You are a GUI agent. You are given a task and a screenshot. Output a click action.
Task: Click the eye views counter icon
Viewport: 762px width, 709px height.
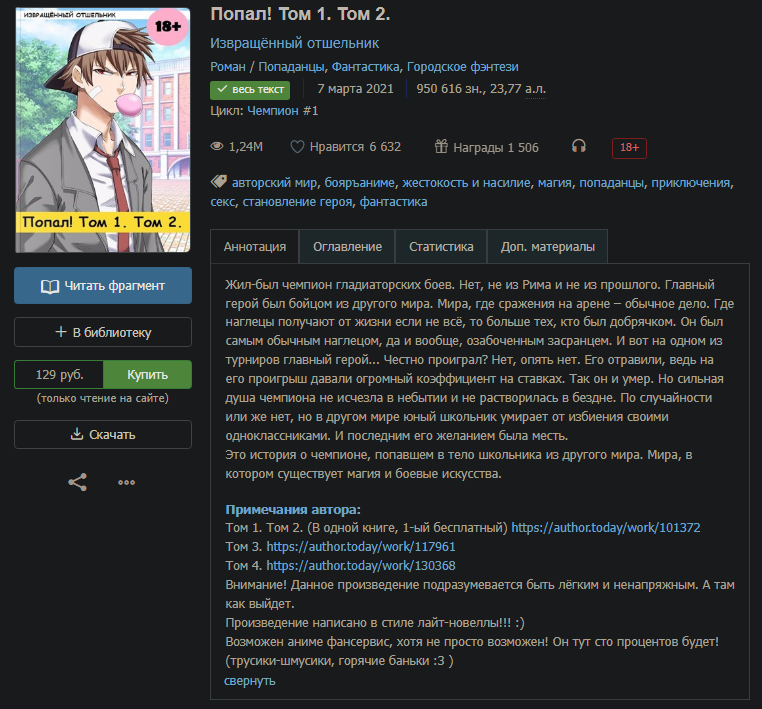[217, 146]
